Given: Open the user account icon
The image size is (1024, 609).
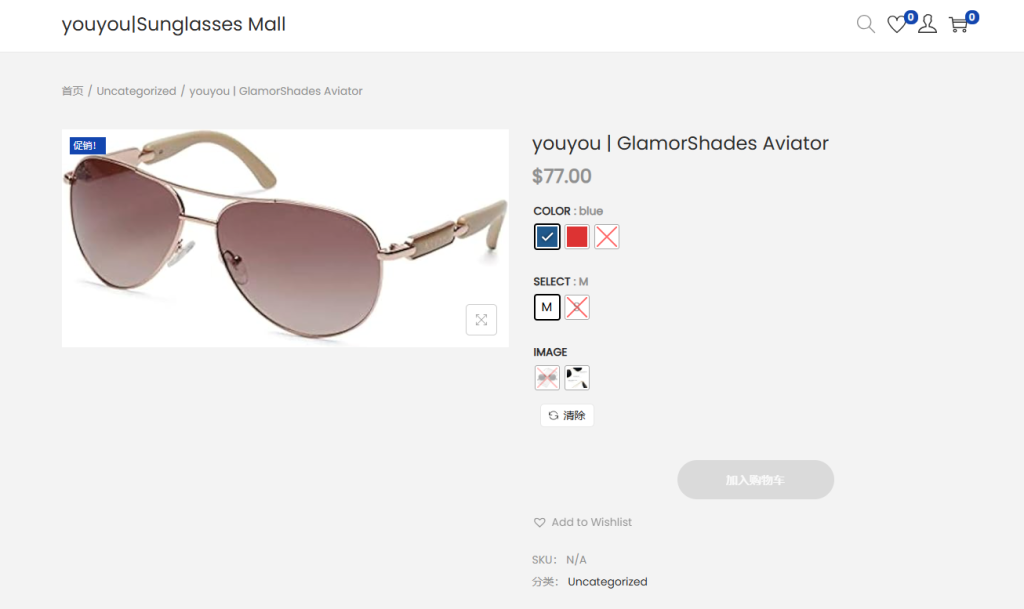Looking at the screenshot, I should click(x=927, y=24).
